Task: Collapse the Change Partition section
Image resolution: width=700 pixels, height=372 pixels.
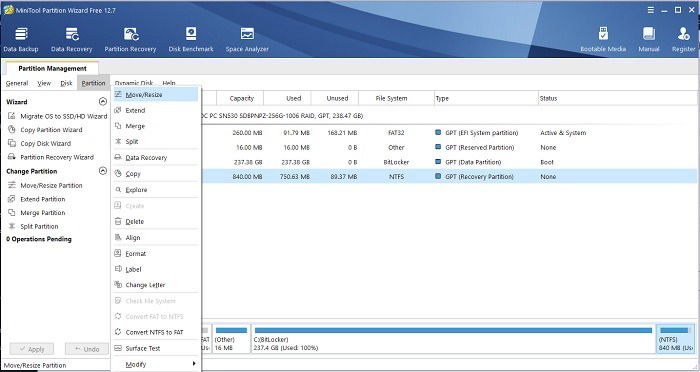Action: pos(103,171)
